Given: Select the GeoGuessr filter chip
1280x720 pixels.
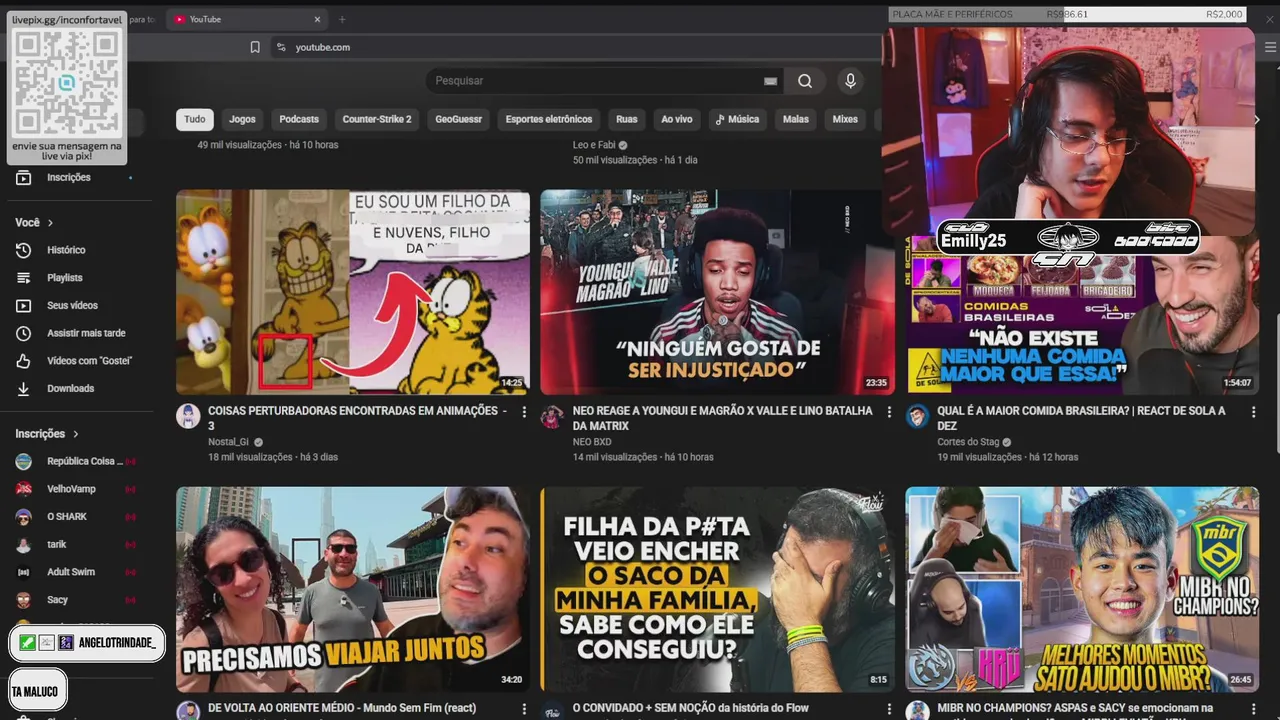Looking at the screenshot, I should (x=458, y=119).
